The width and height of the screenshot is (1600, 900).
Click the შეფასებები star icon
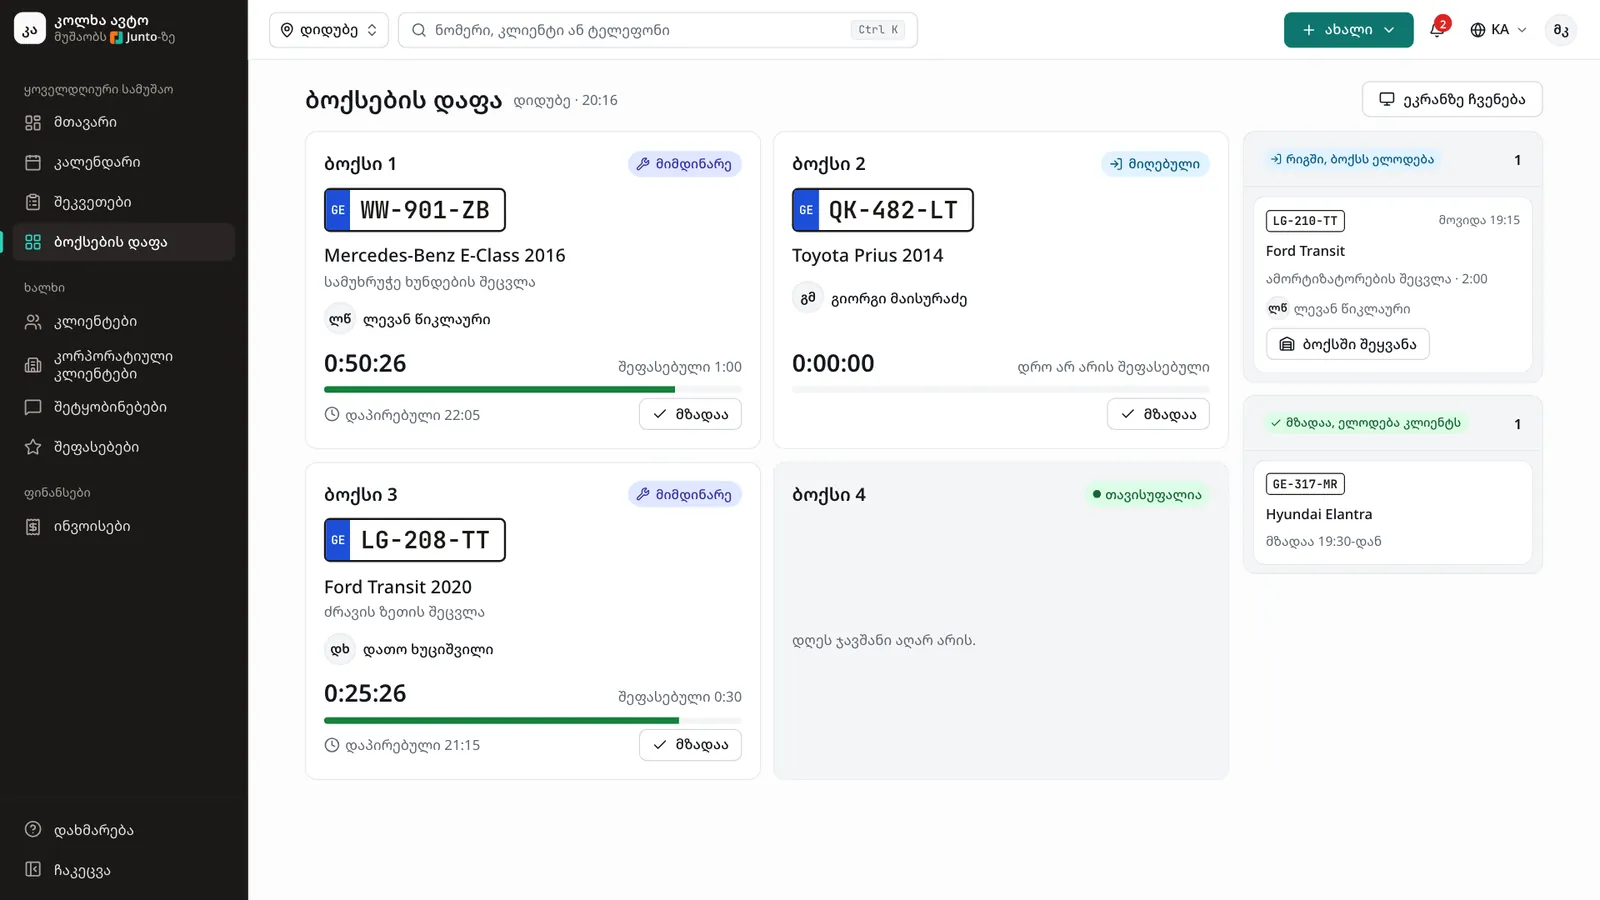coord(33,447)
